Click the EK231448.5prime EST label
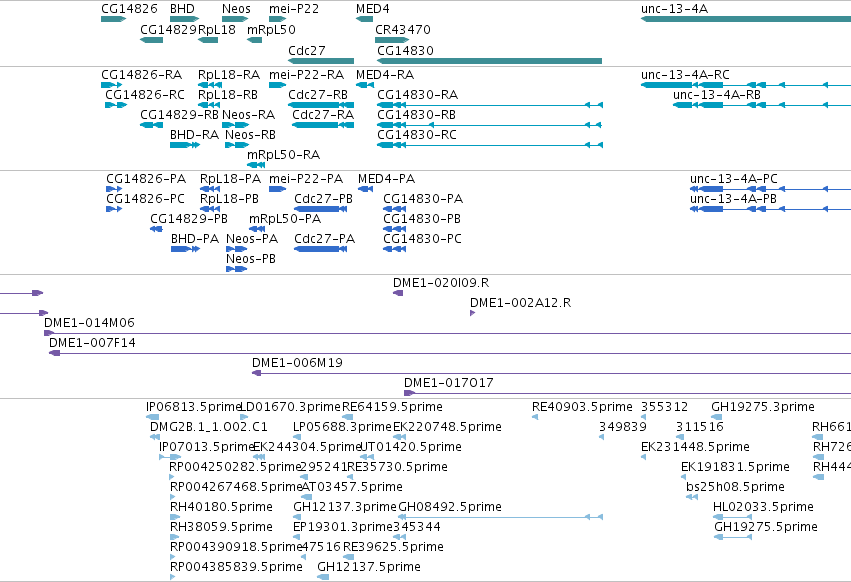Screen dimensions: 851x582 695,447
